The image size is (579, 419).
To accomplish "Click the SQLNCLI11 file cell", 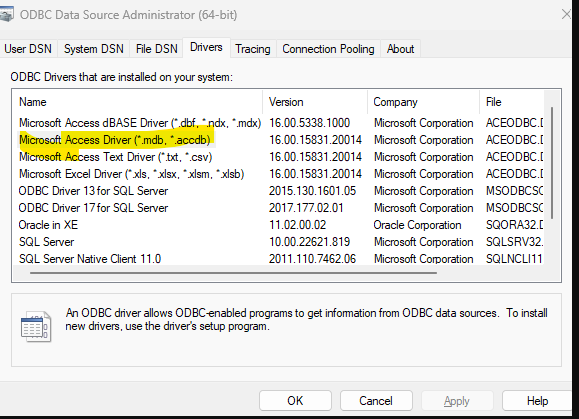I will tap(514, 259).
